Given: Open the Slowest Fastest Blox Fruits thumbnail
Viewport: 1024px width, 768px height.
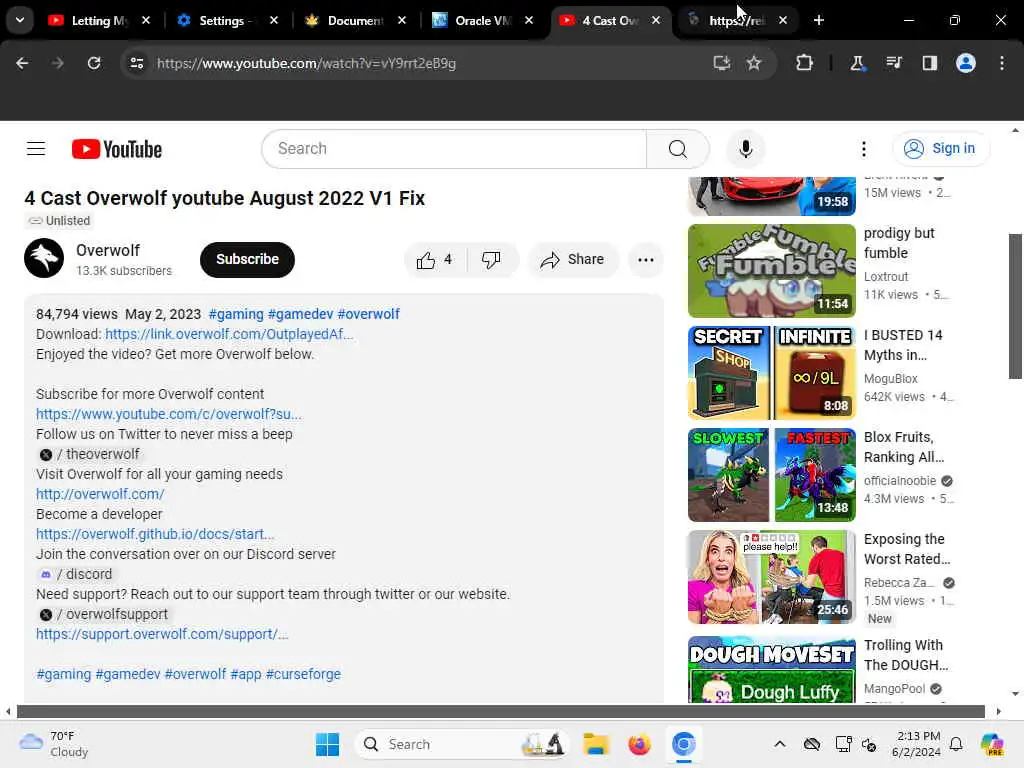Looking at the screenshot, I should click(771, 475).
